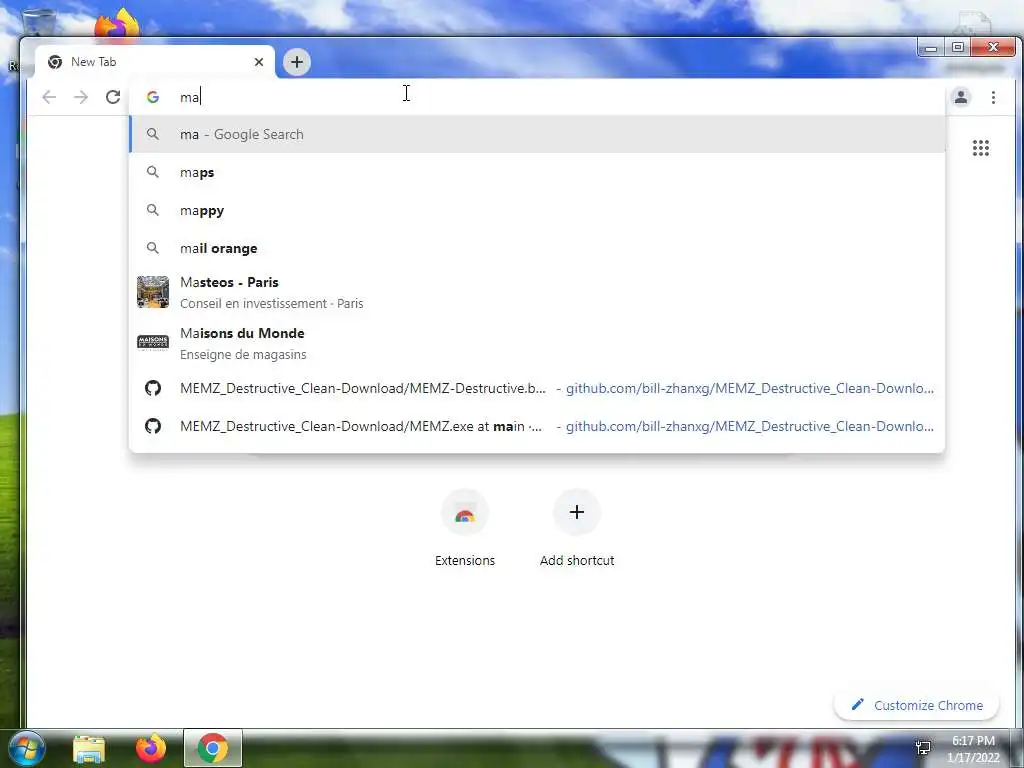Image resolution: width=1024 pixels, height=768 pixels.
Task: Open the Google apps grid icon
Action: point(980,148)
